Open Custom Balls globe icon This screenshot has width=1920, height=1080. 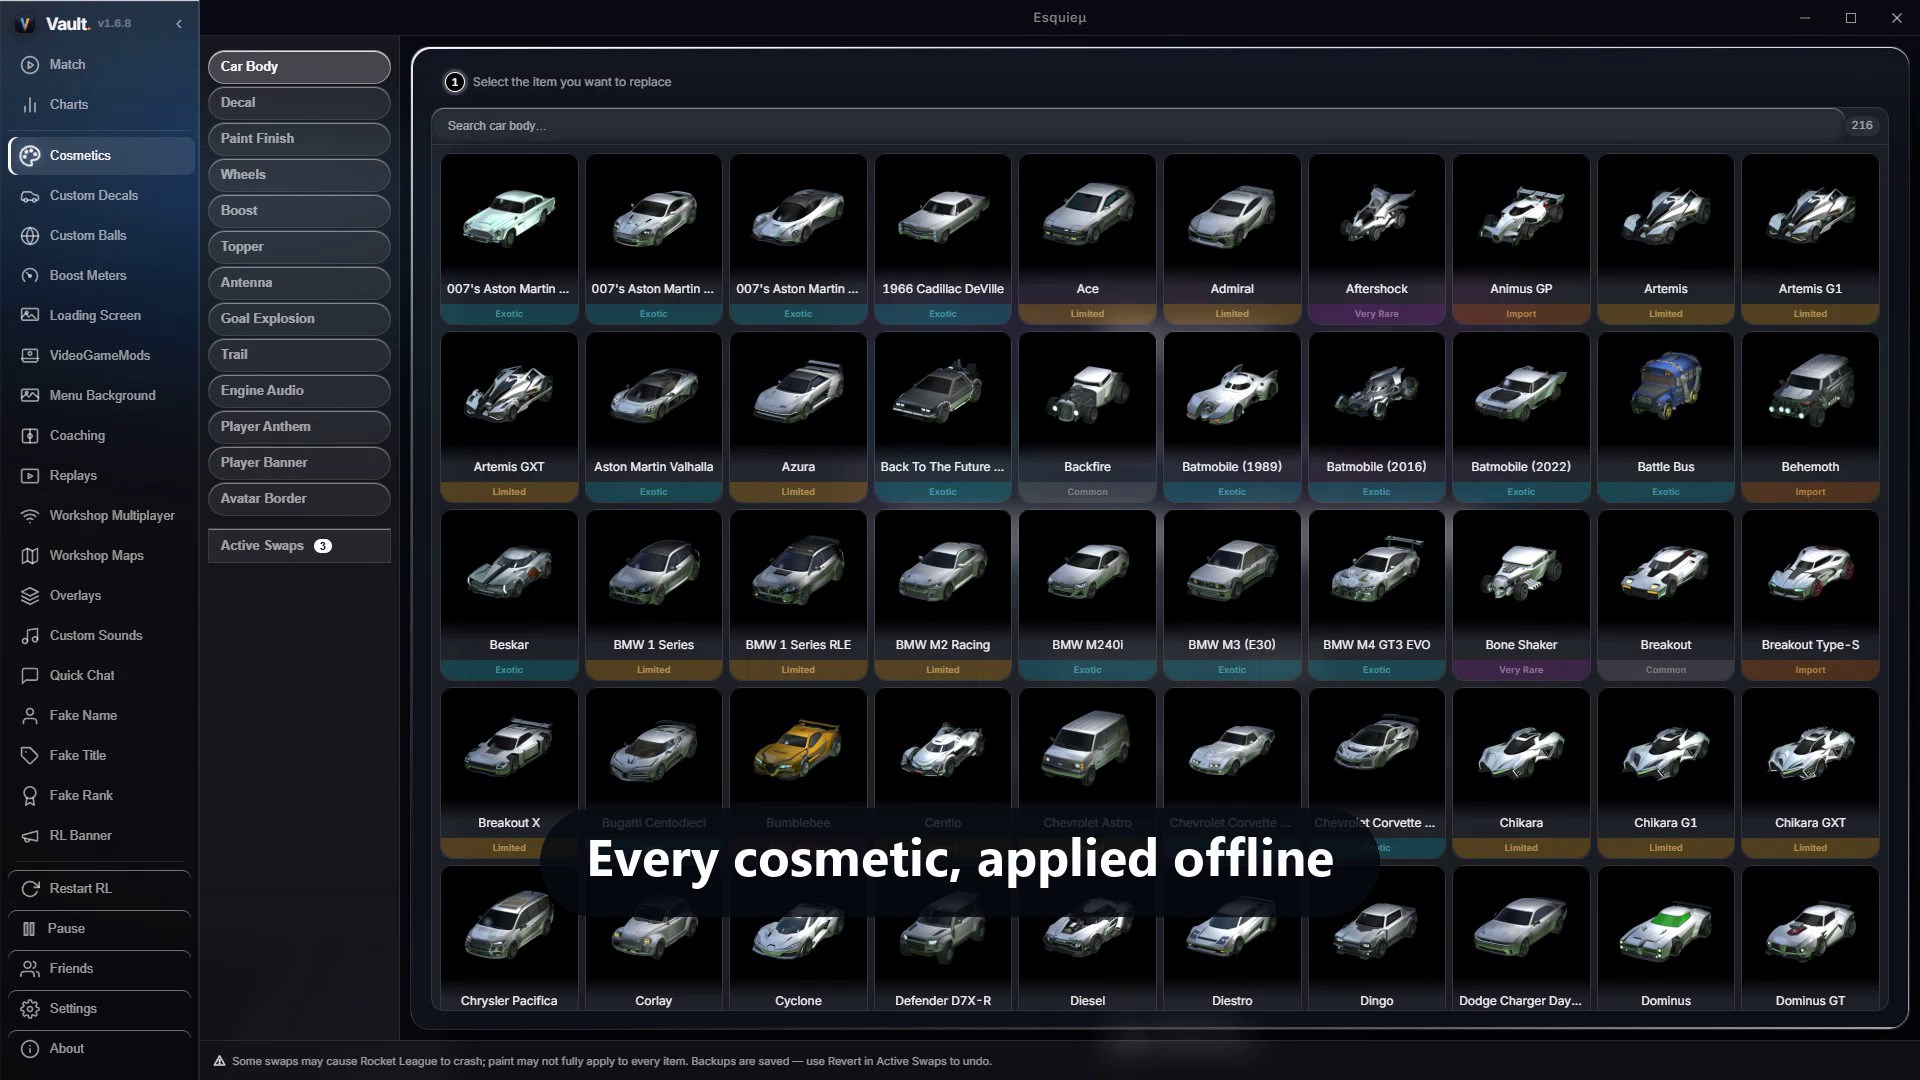(30, 235)
